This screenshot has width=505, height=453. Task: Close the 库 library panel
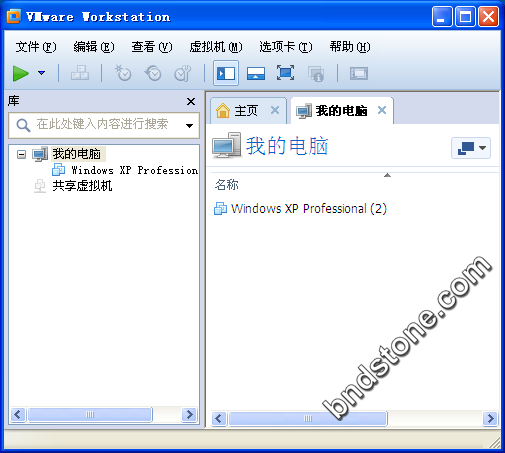point(191,101)
